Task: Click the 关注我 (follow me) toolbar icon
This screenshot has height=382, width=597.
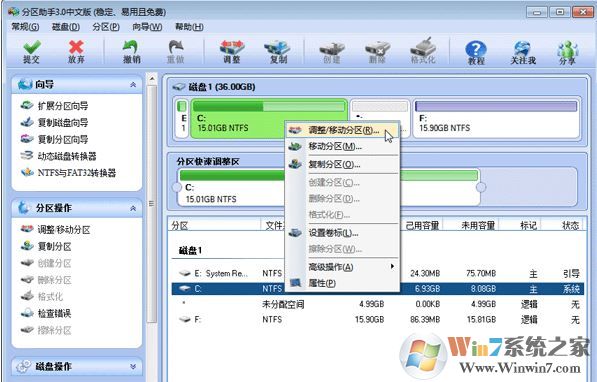Action: [x=523, y=53]
